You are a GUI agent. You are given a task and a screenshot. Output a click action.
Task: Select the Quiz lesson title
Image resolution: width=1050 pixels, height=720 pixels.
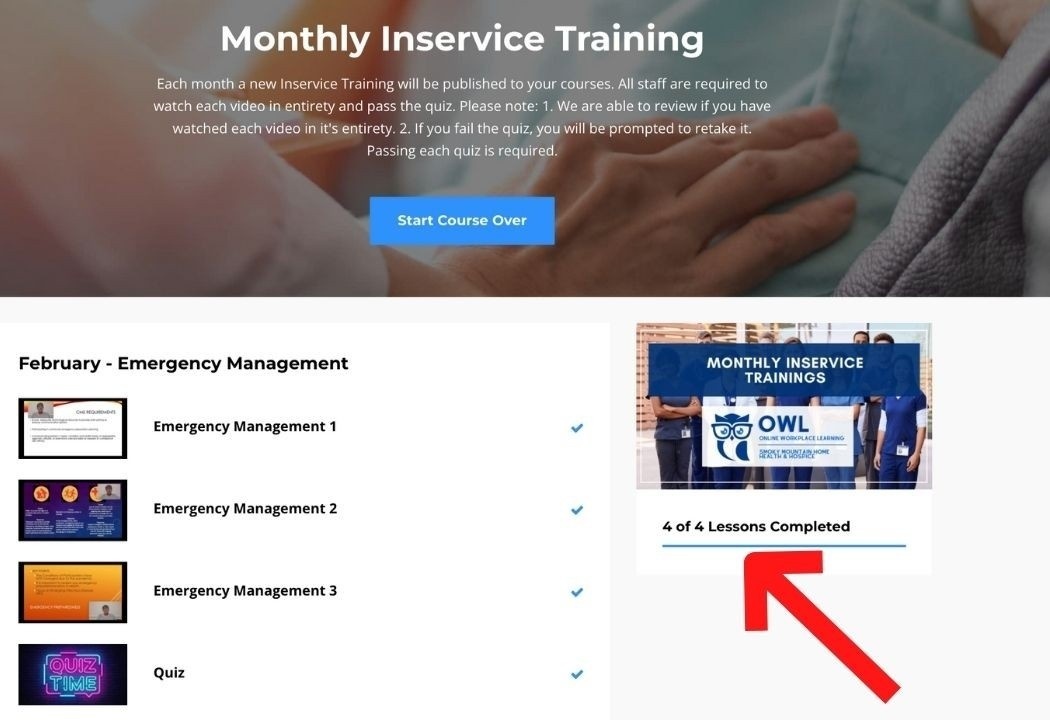click(x=169, y=673)
